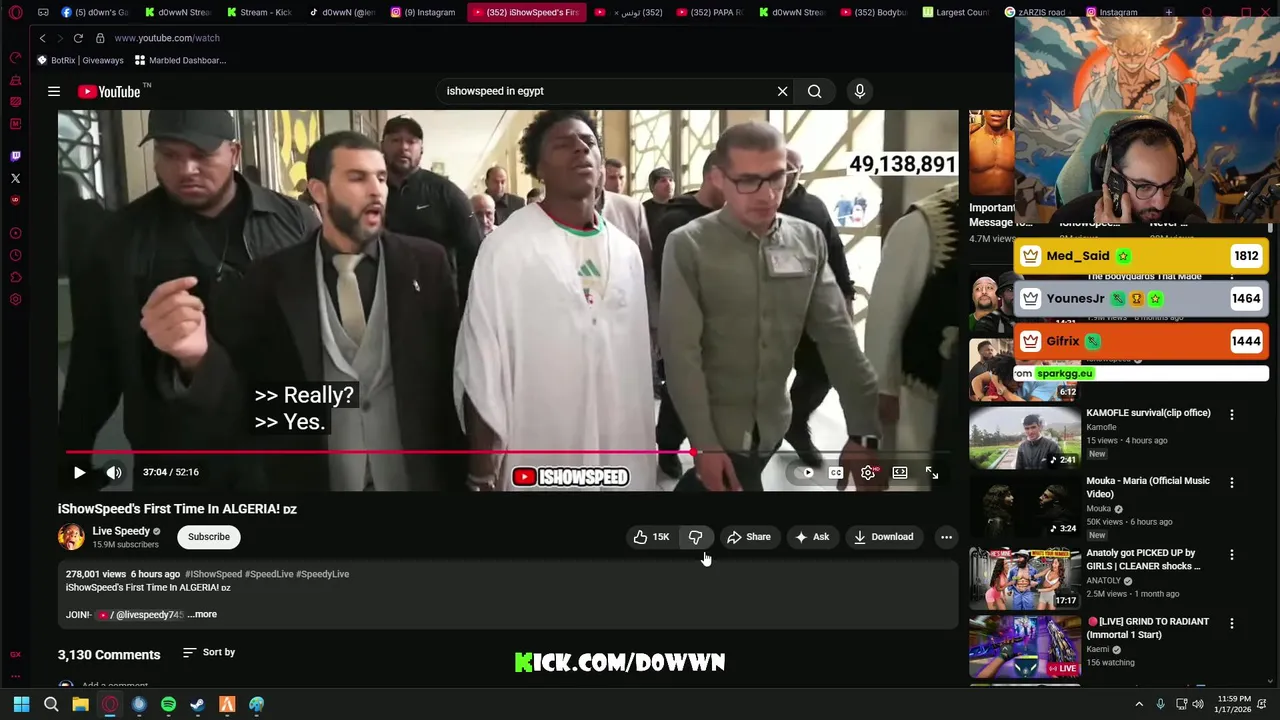Click Download below the video
The width and height of the screenshot is (1280, 720).
tap(883, 537)
